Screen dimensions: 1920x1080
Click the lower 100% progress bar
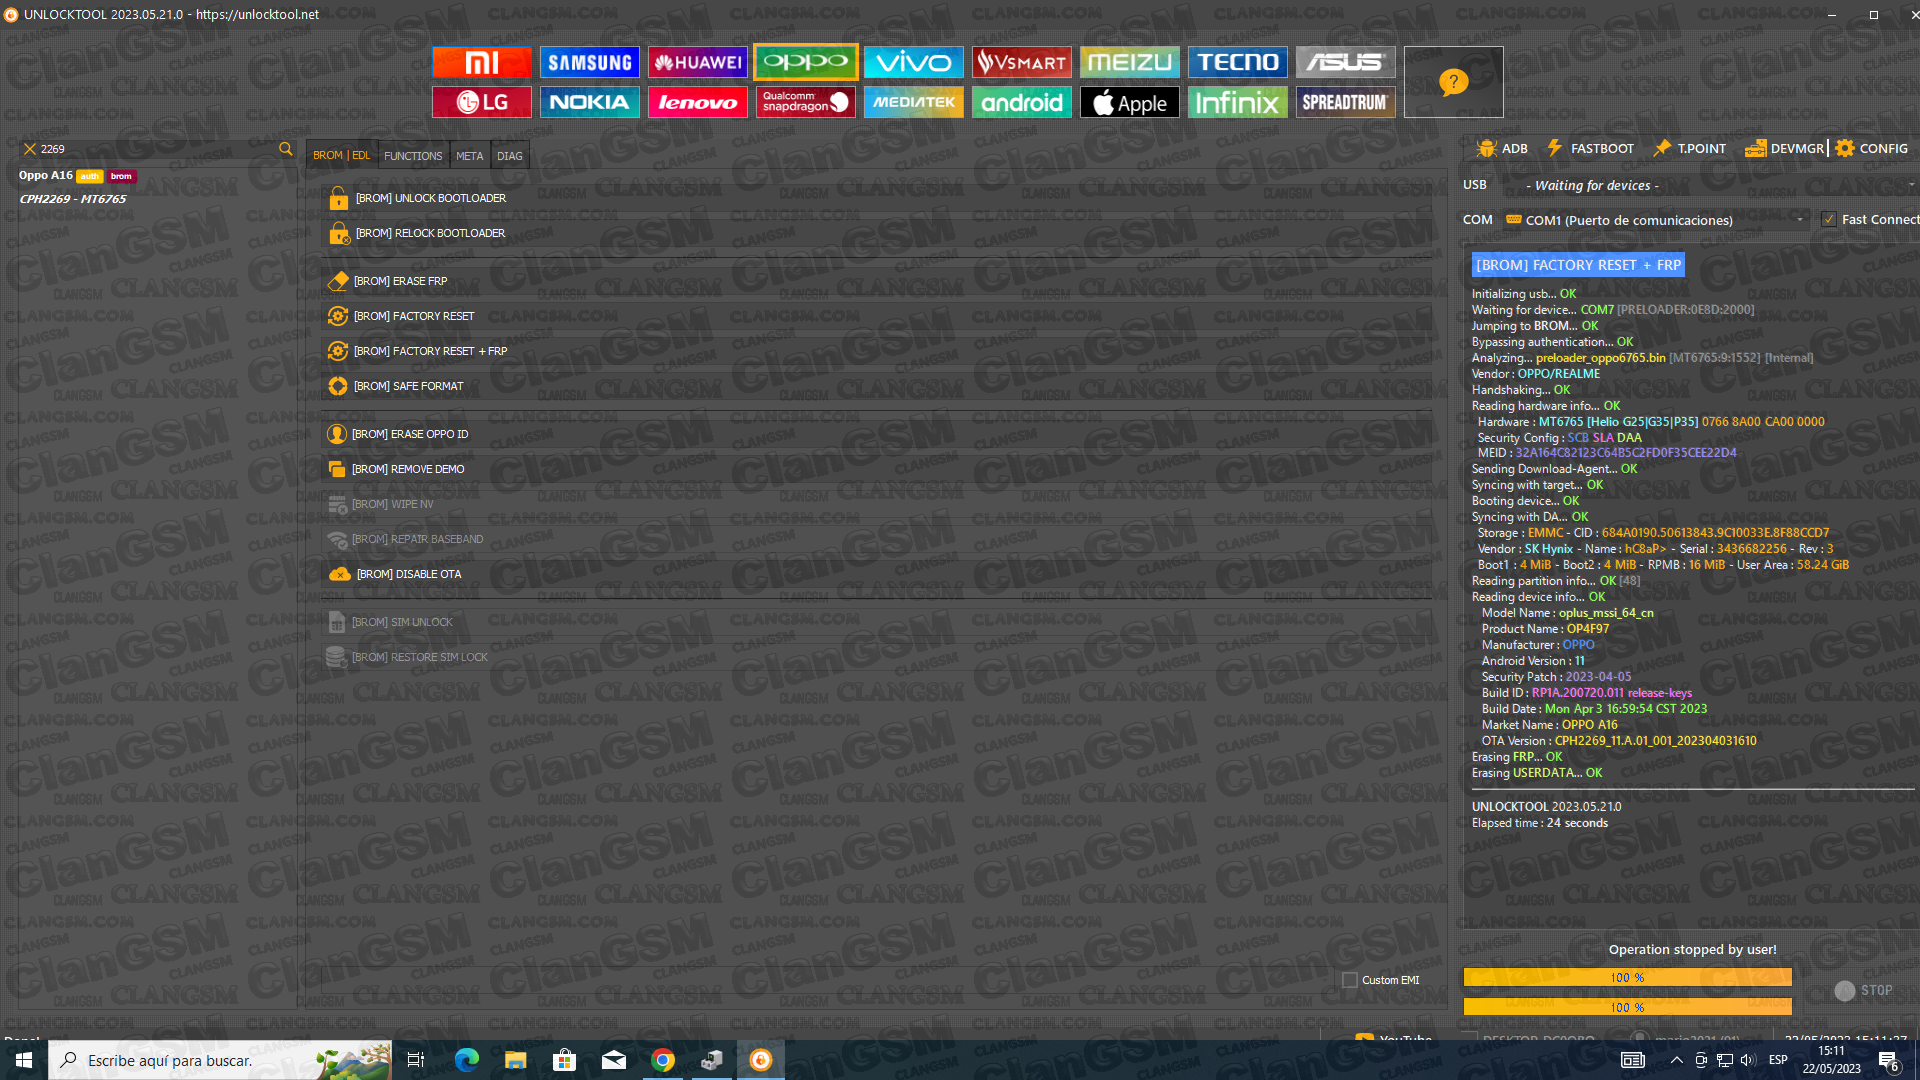coord(1627,1007)
